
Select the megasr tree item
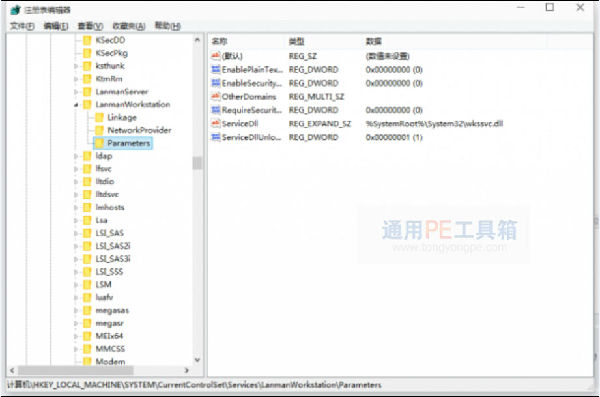[x=109, y=323]
